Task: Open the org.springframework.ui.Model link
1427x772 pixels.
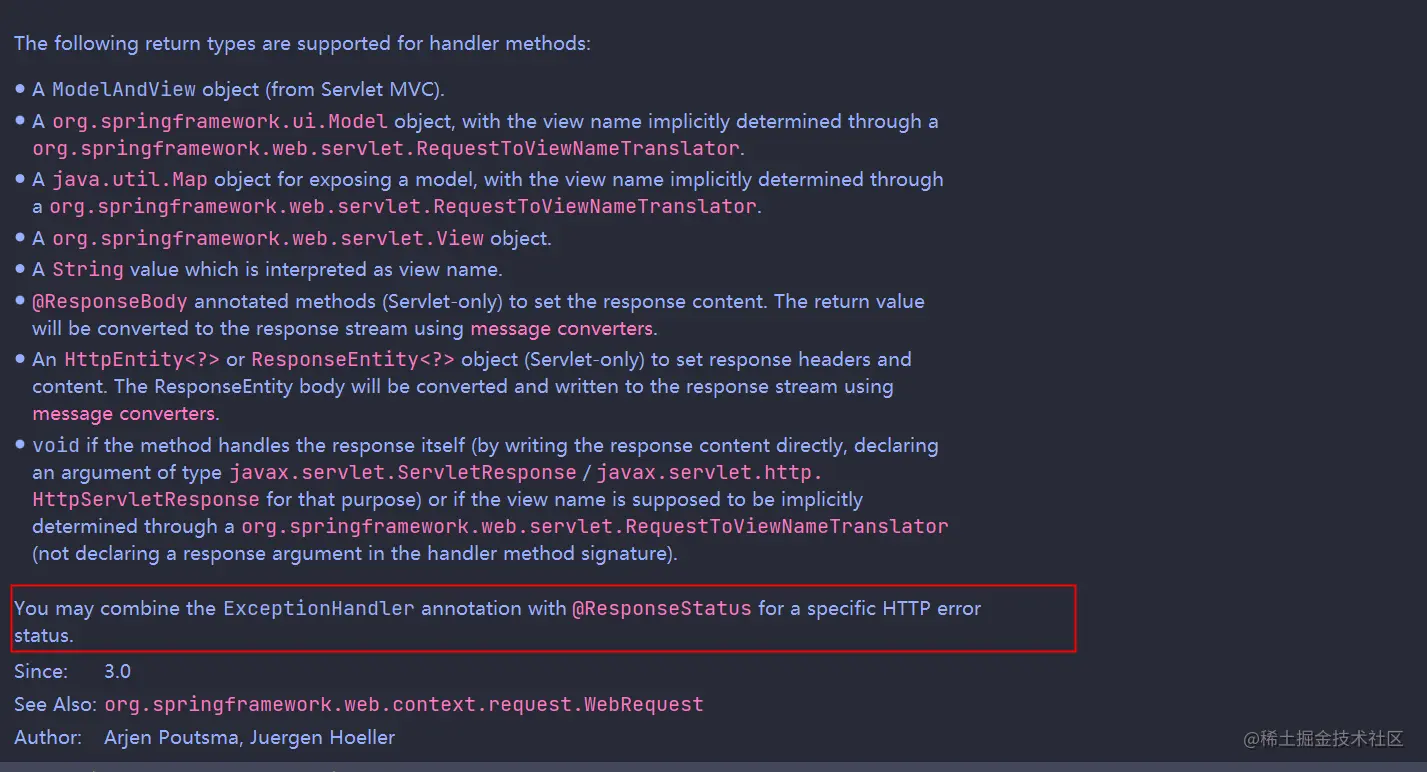Action: pos(220,122)
